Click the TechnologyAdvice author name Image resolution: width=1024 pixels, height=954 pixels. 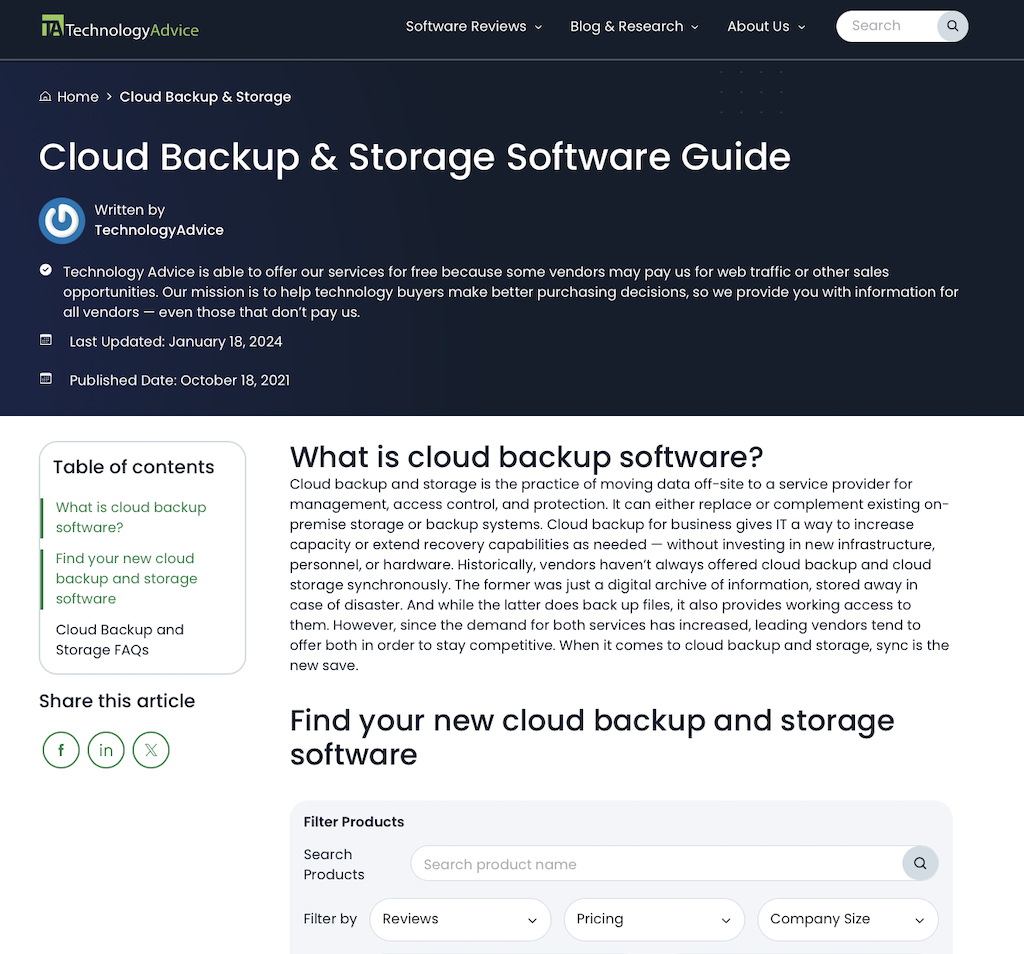(x=159, y=230)
